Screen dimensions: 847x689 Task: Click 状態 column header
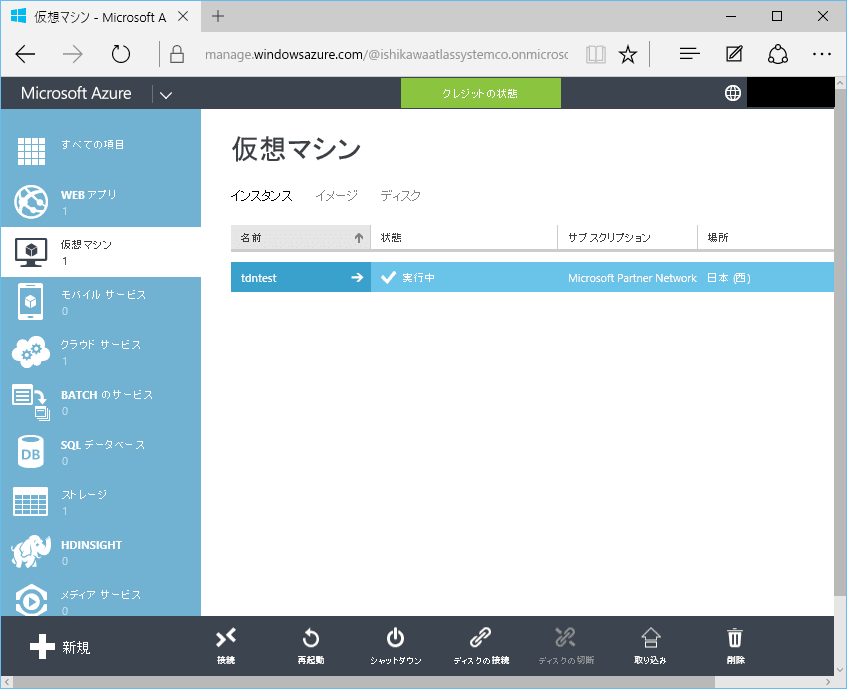[x=463, y=238]
